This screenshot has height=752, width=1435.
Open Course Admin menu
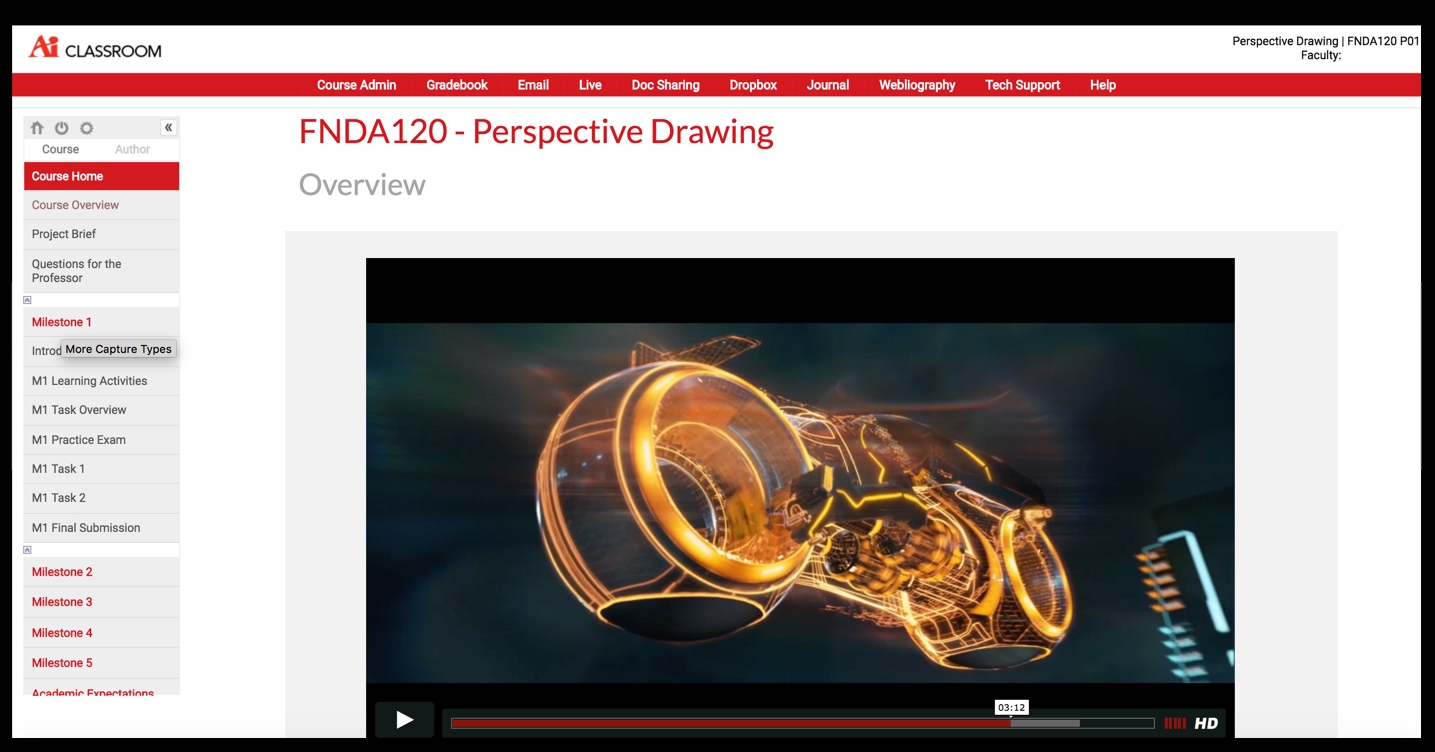(x=357, y=85)
